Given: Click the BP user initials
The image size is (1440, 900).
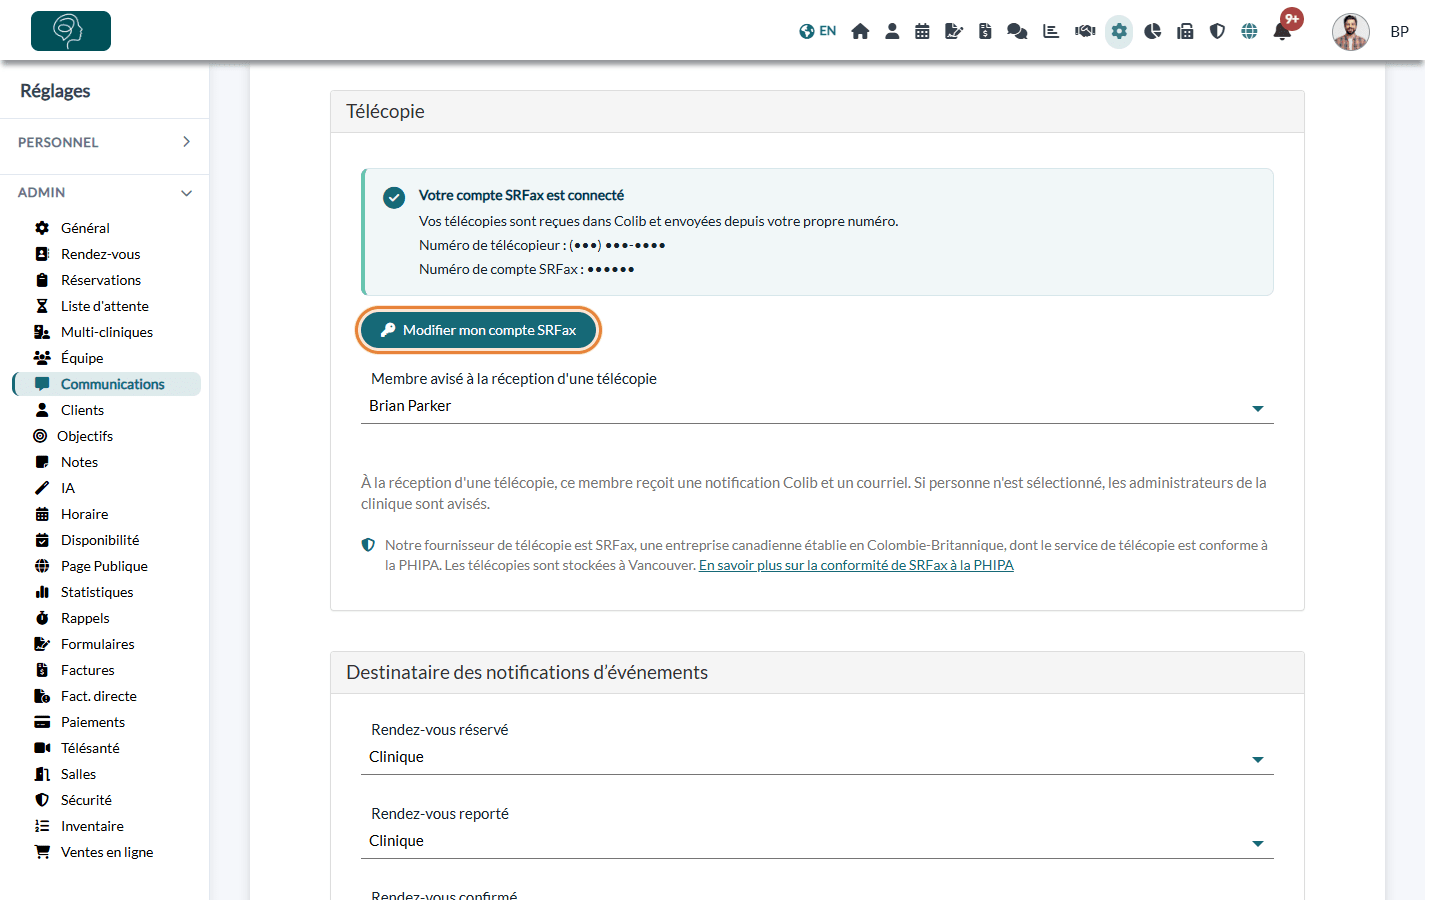Looking at the screenshot, I should [x=1399, y=32].
